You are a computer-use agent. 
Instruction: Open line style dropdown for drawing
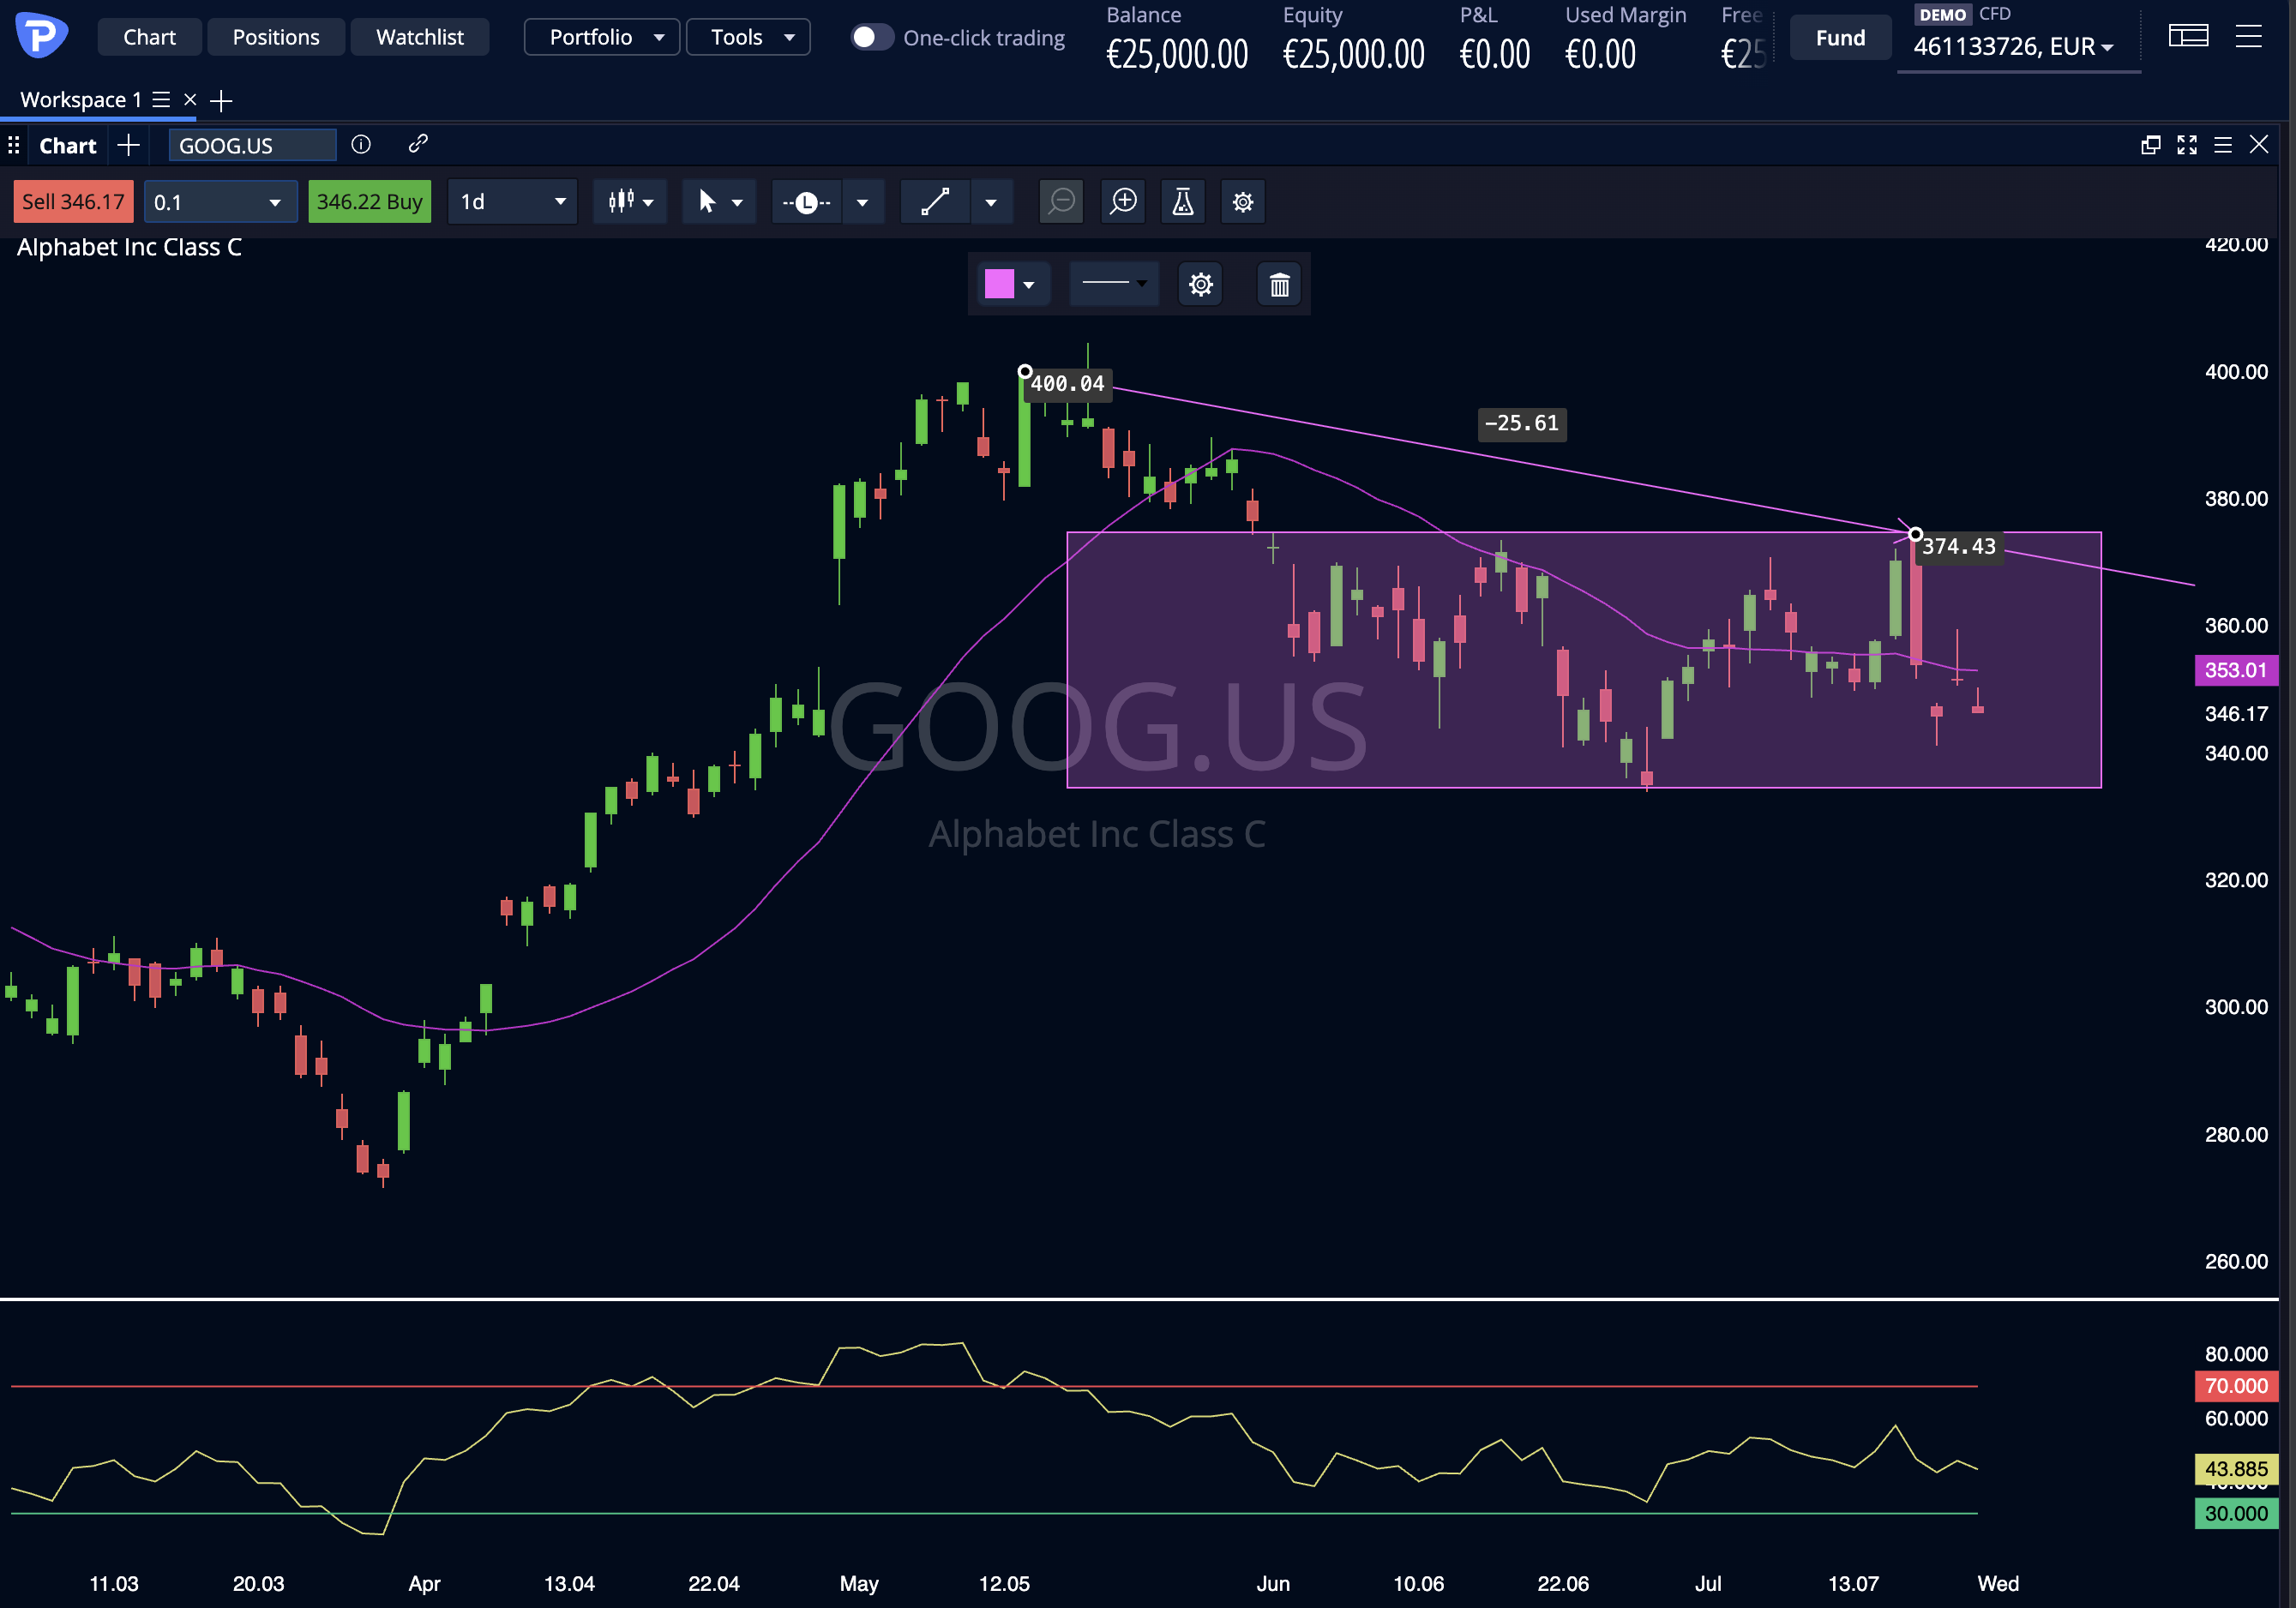click(1114, 284)
